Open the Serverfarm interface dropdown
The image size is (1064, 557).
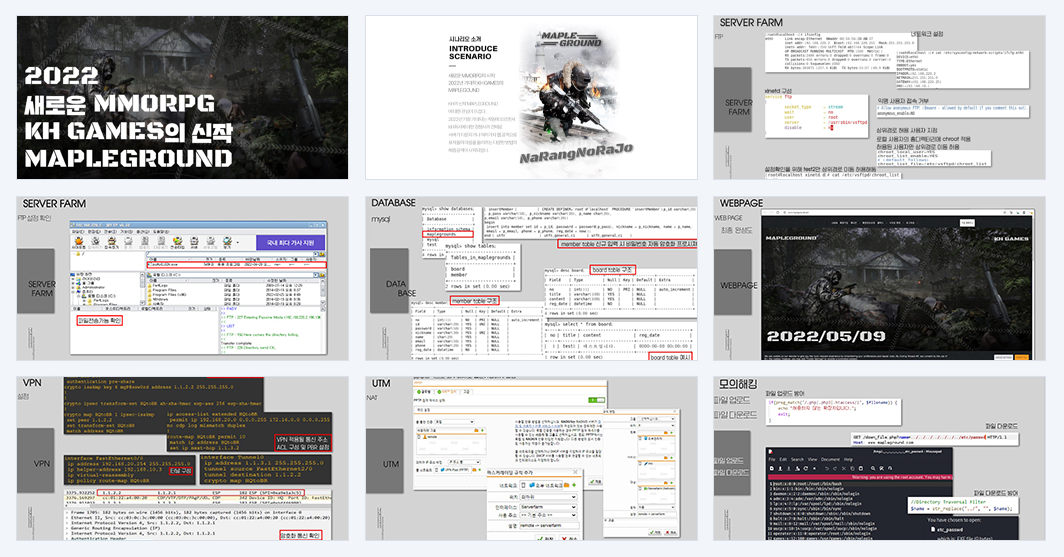tap(548, 507)
